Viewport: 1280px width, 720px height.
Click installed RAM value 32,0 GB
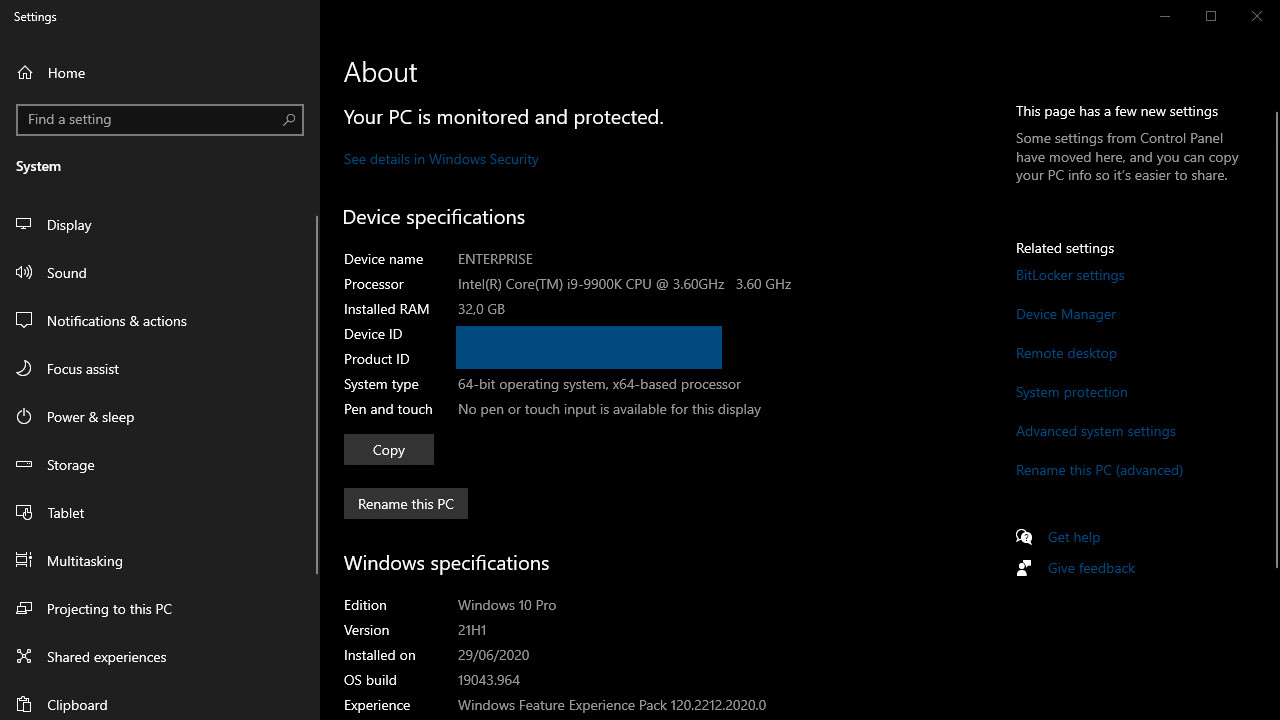[481, 309]
